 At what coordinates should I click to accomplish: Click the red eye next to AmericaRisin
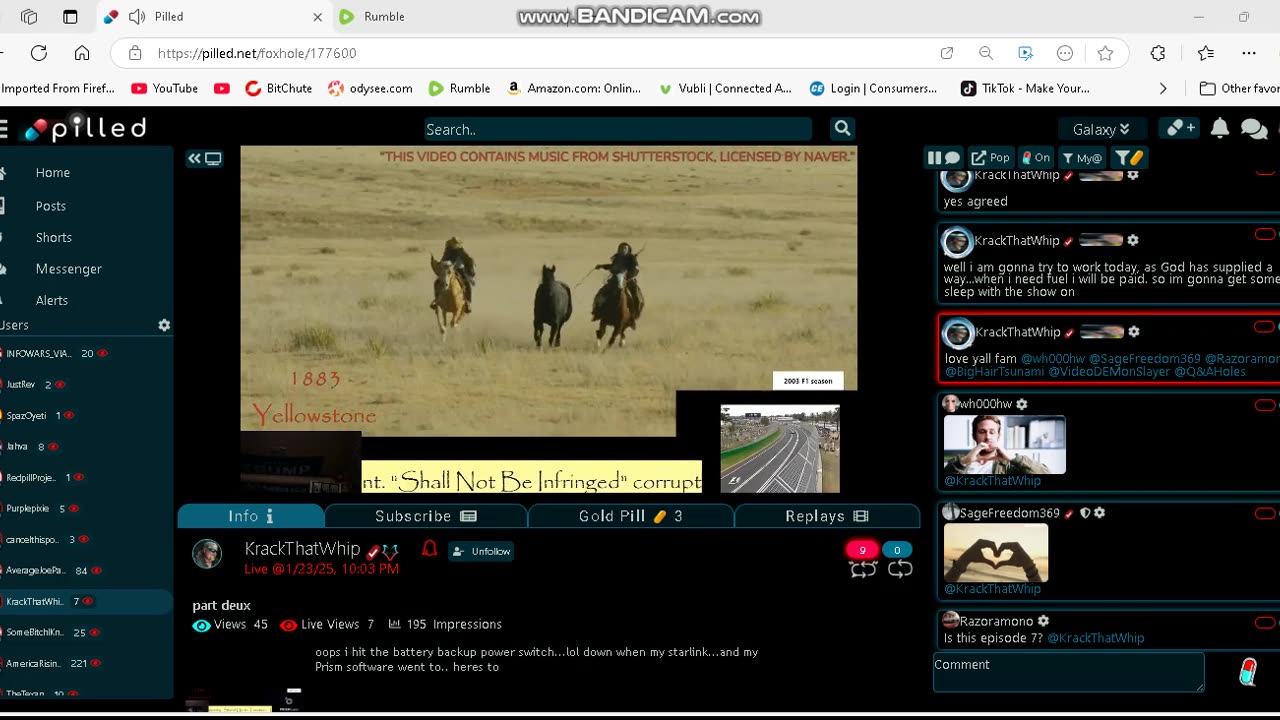pyautogui.click(x=98, y=663)
